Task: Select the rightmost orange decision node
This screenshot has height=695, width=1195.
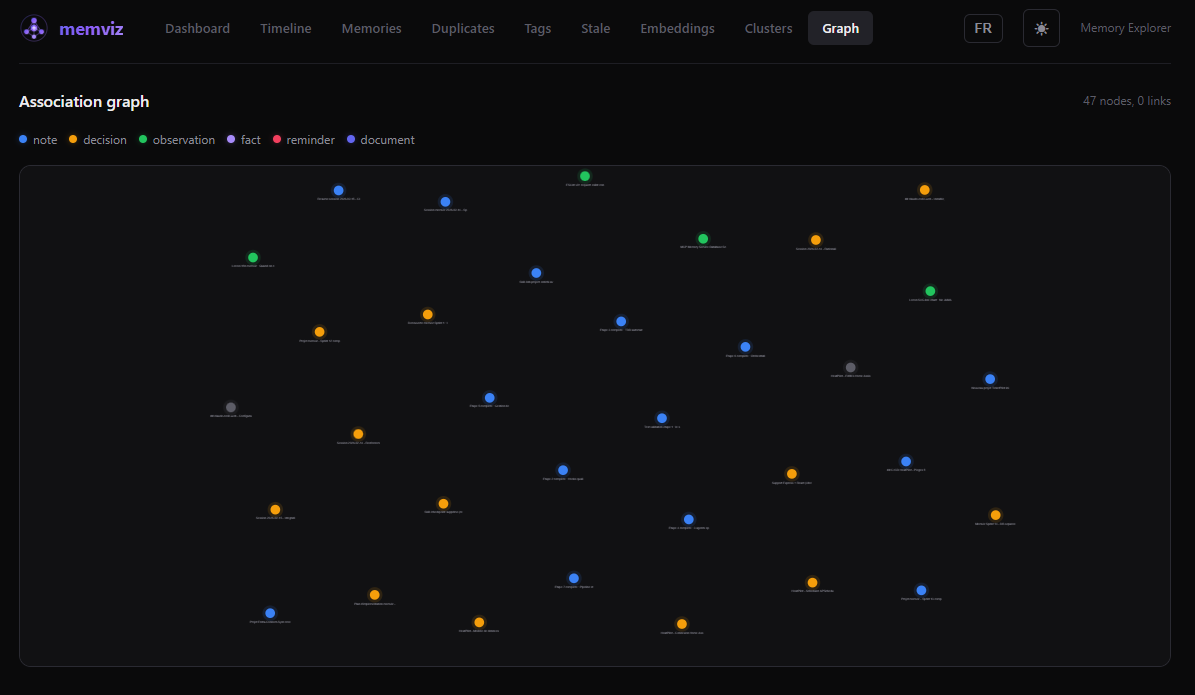Action: [x=995, y=515]
